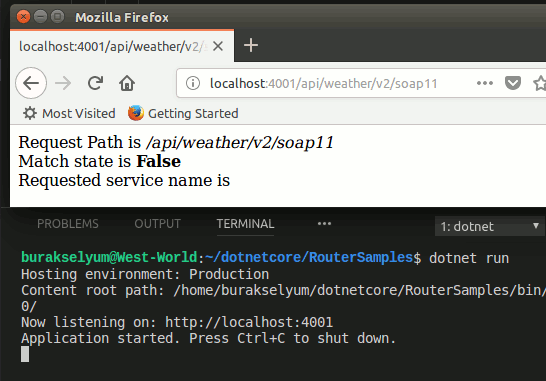Open a new tab with plus button
Image resolution: width=546 pixels, height=381 pixels.
(x=251, y=45)
